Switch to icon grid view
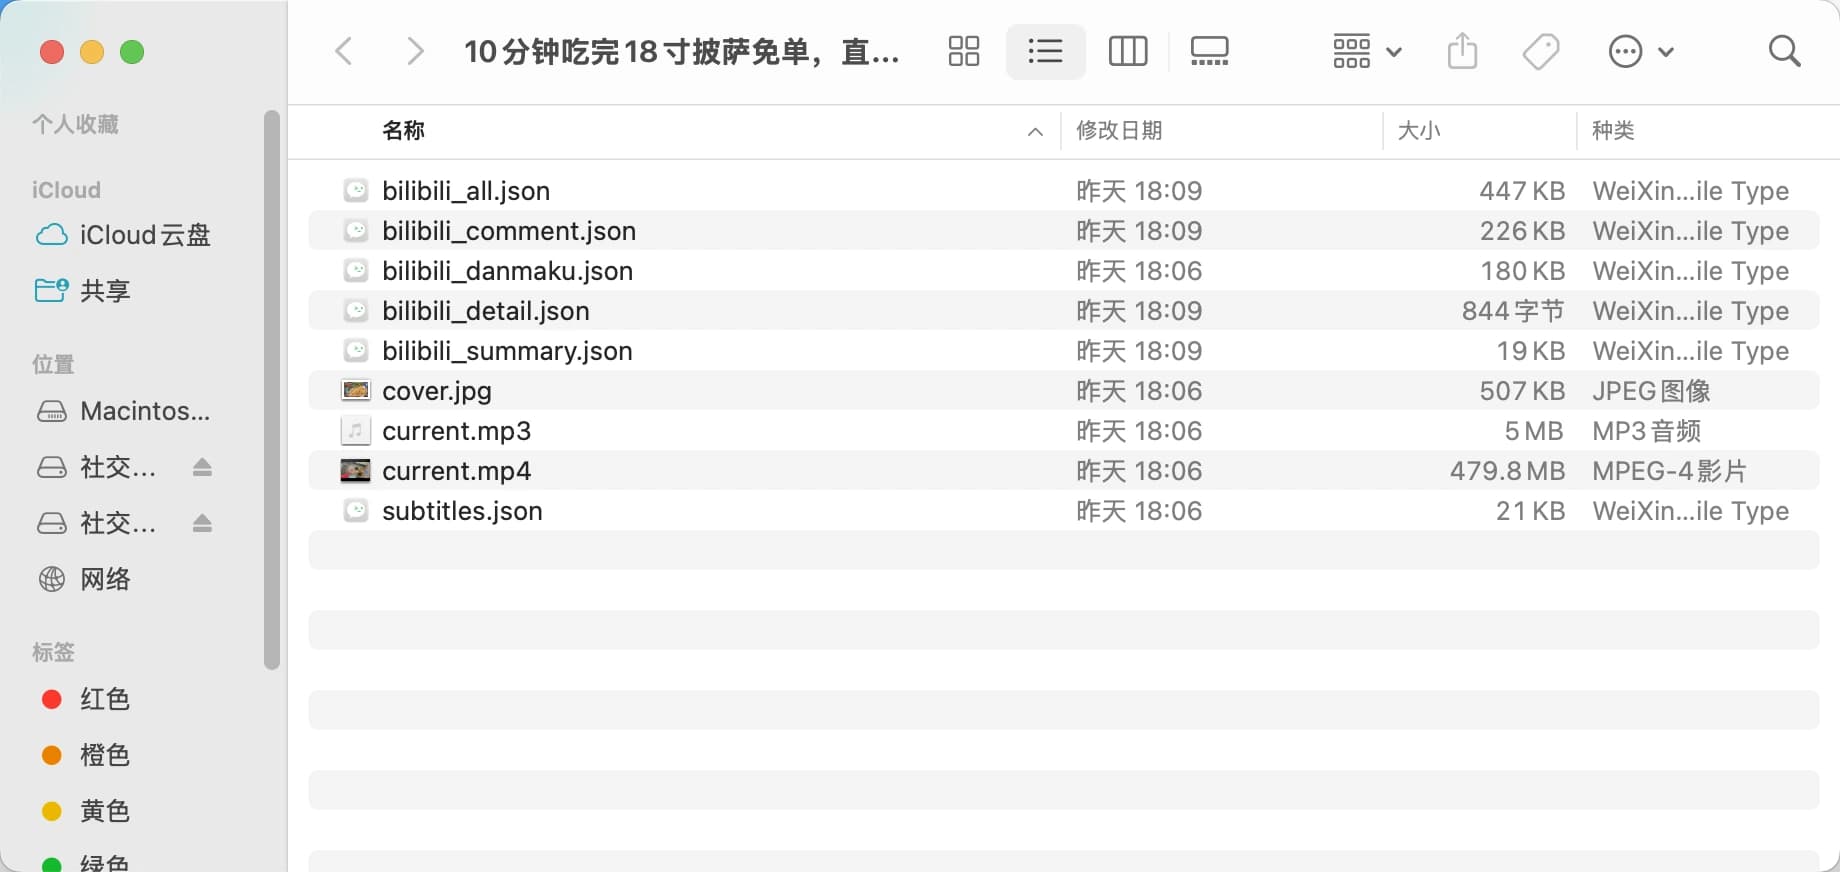 [963, 51]
